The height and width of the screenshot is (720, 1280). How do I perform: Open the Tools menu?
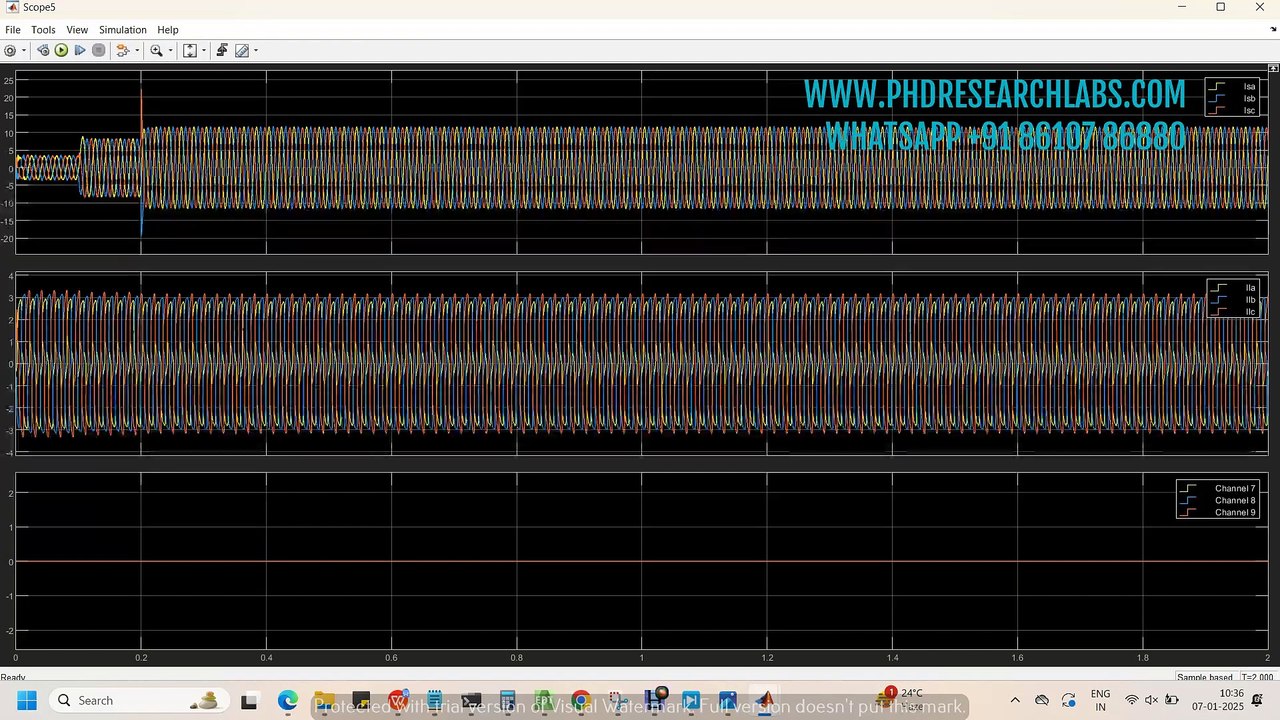(43, 30)
